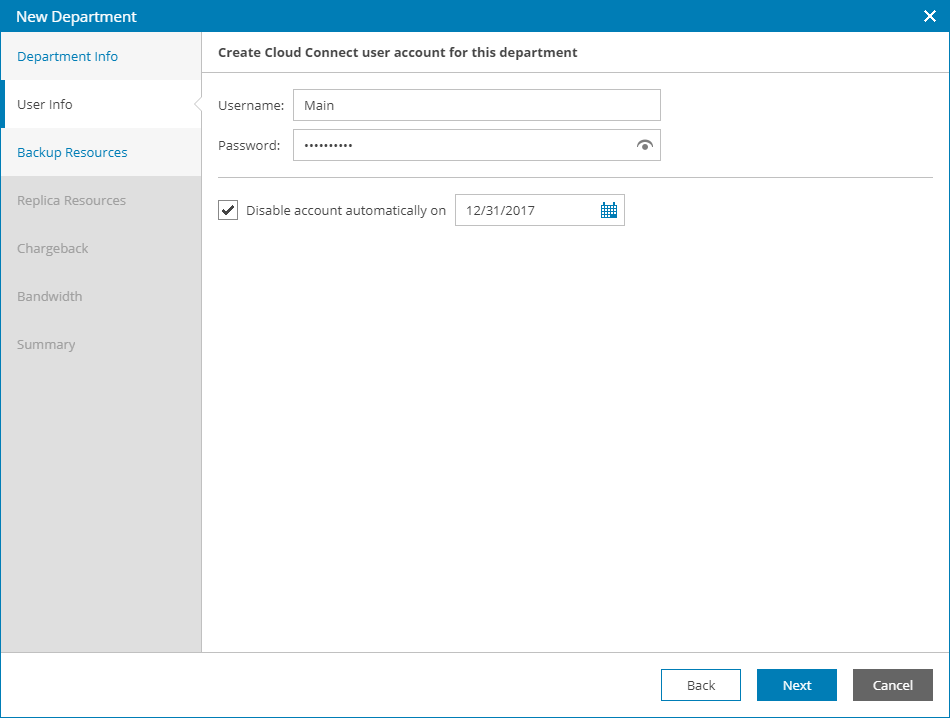Click the "Disable account automatically on" label
This screenshot has width=950, height=718.
coord(346,211)
